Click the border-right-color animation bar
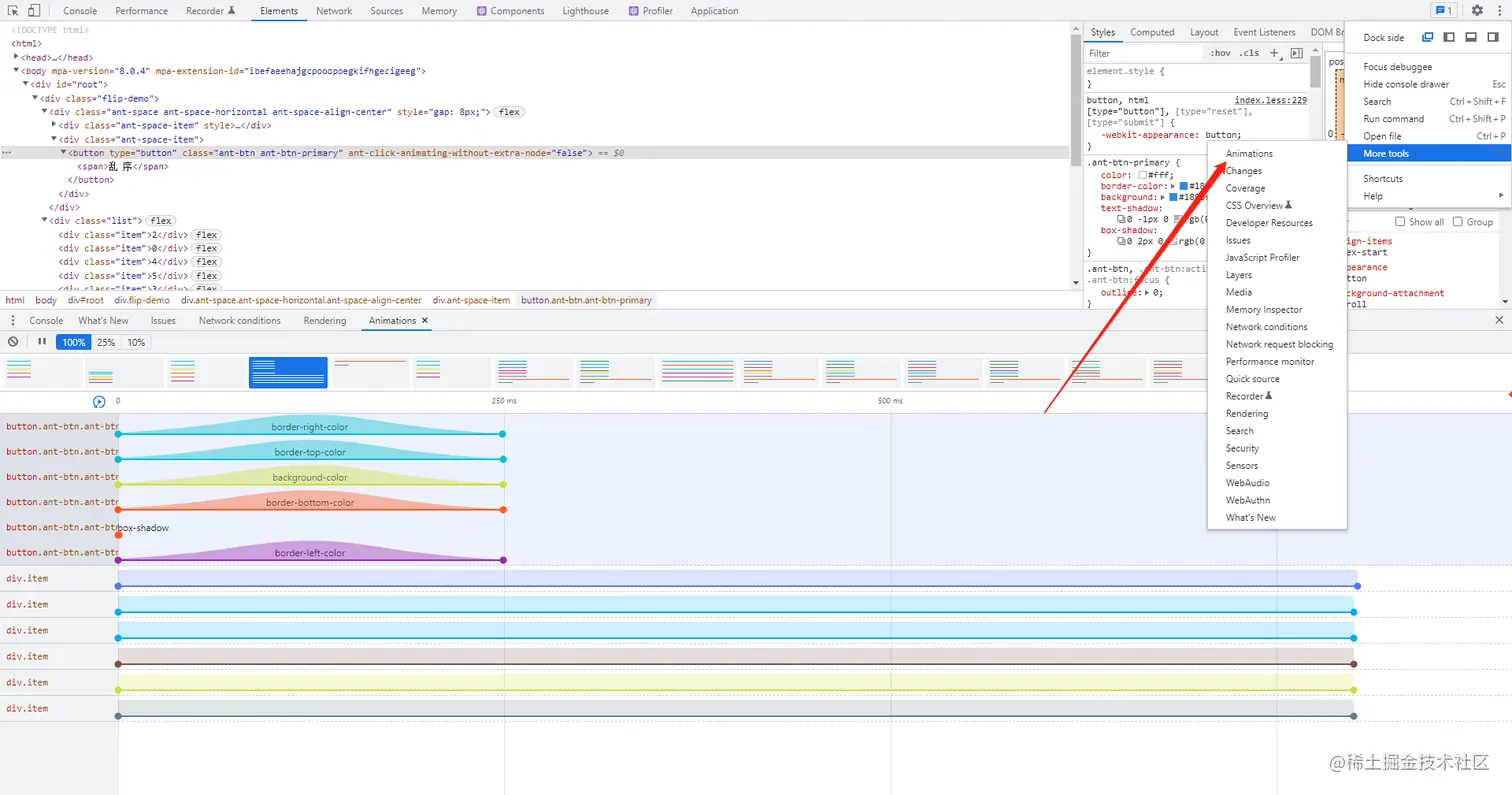This screenshot has width=1512, height=795. tap(310, 427)
